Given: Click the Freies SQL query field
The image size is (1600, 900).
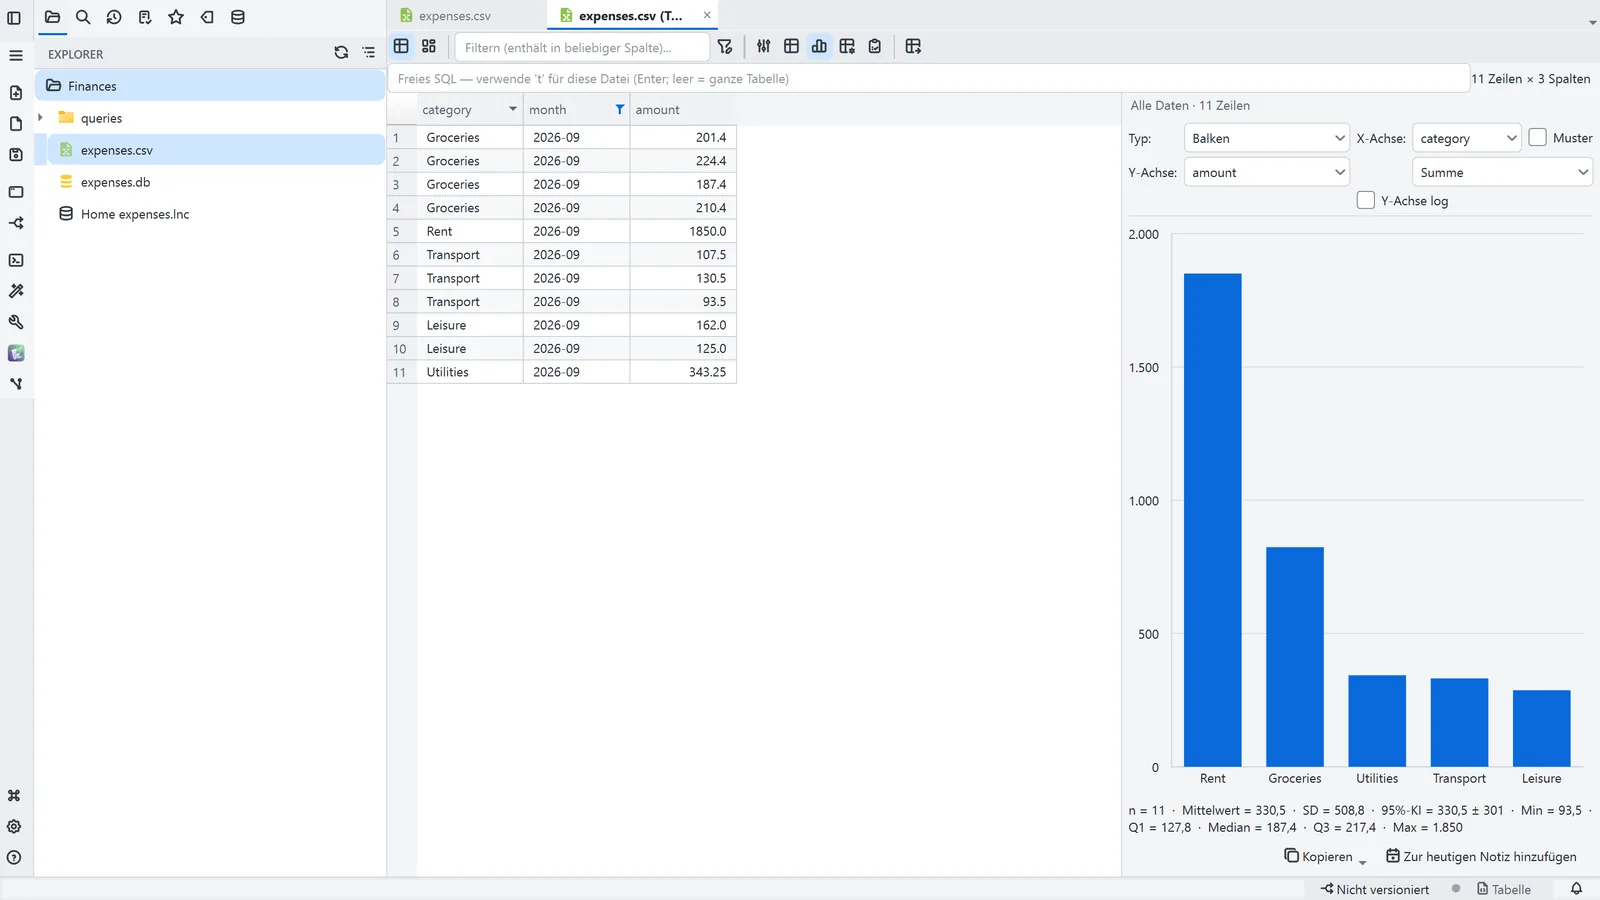Looking at the screenshot, I should point(928,78).
